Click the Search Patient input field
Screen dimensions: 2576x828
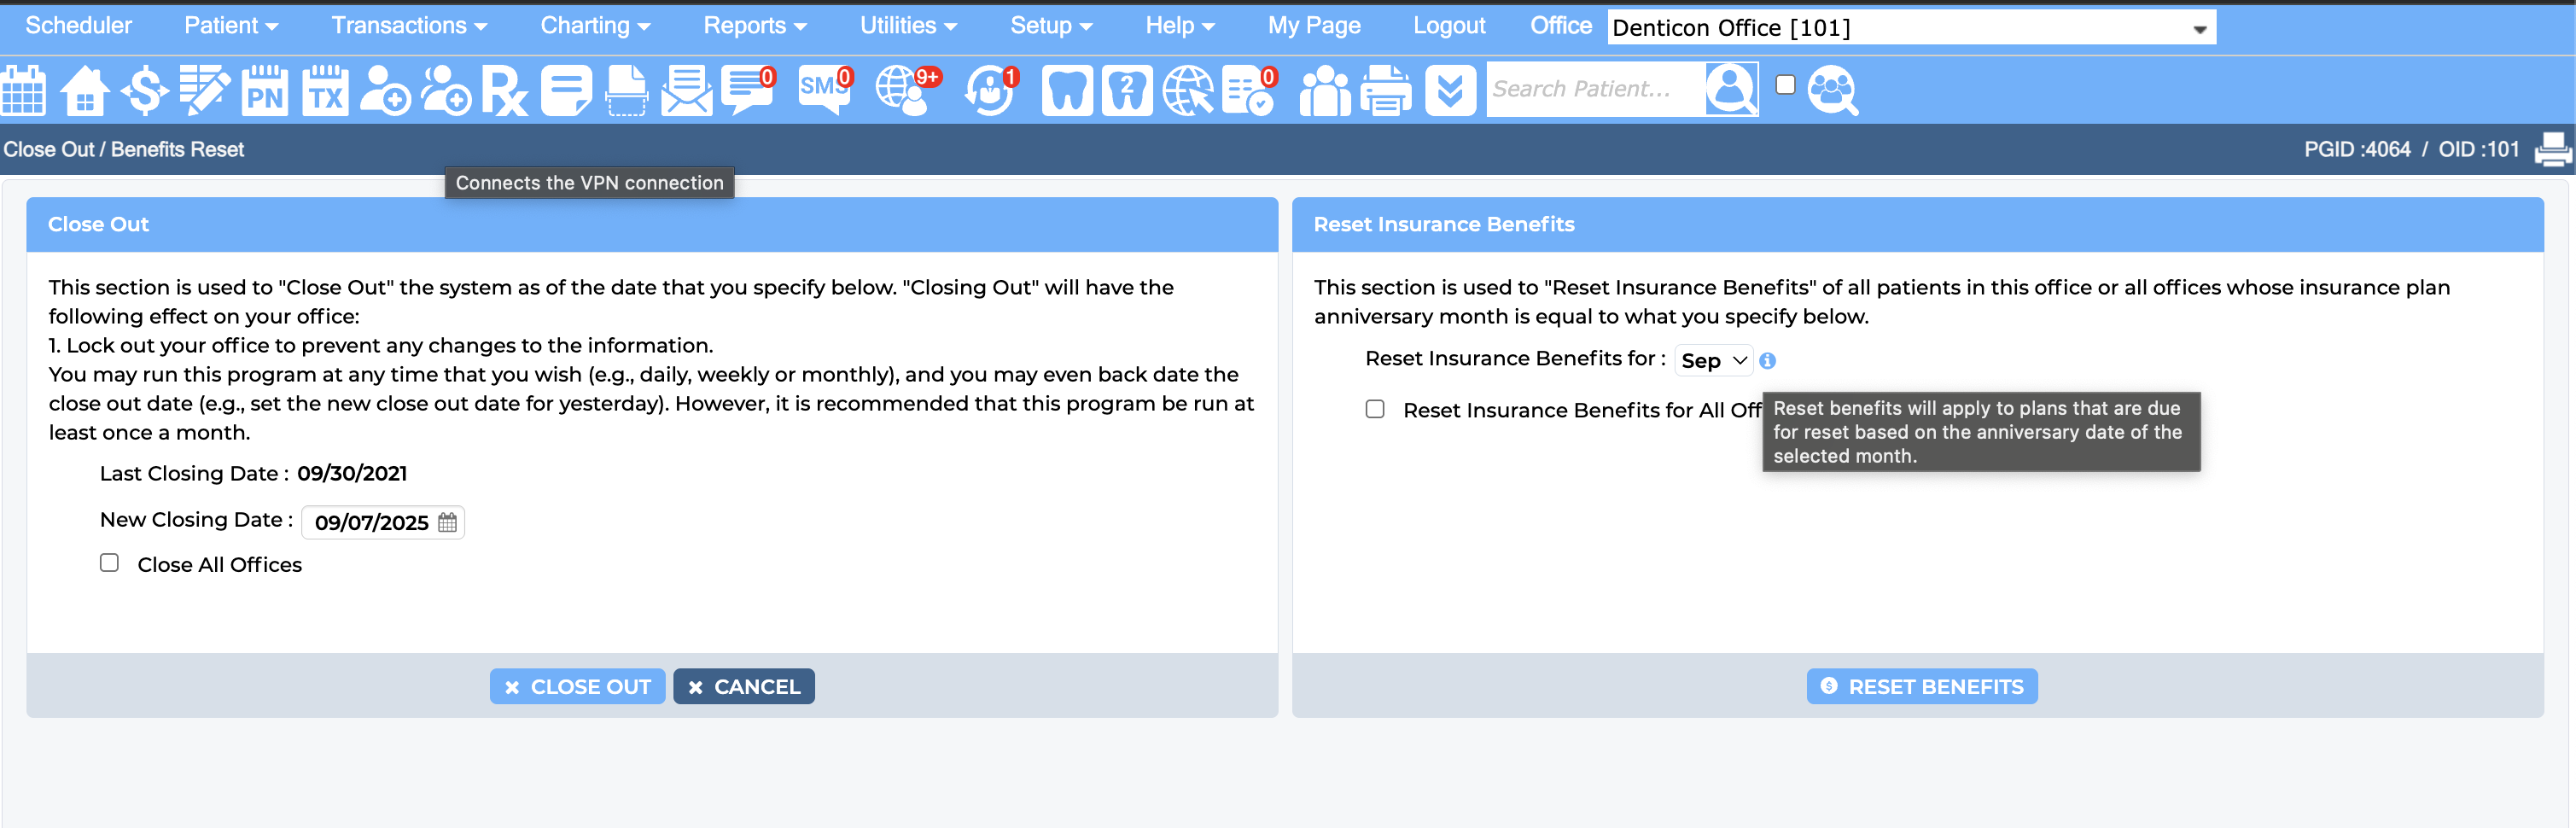(1595, 89)
